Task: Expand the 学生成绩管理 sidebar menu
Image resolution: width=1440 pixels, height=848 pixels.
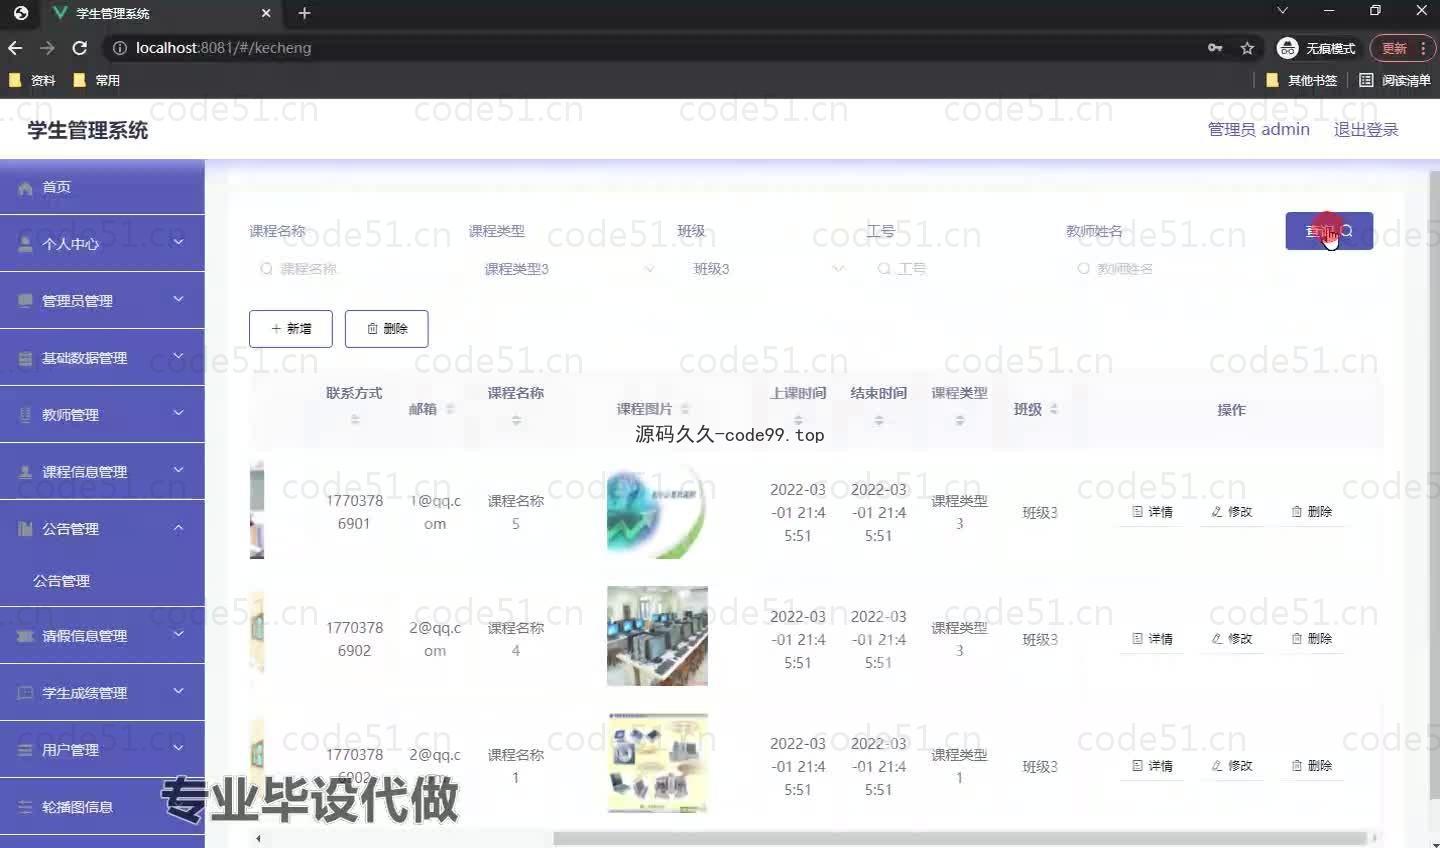Action: click(102, 692)
